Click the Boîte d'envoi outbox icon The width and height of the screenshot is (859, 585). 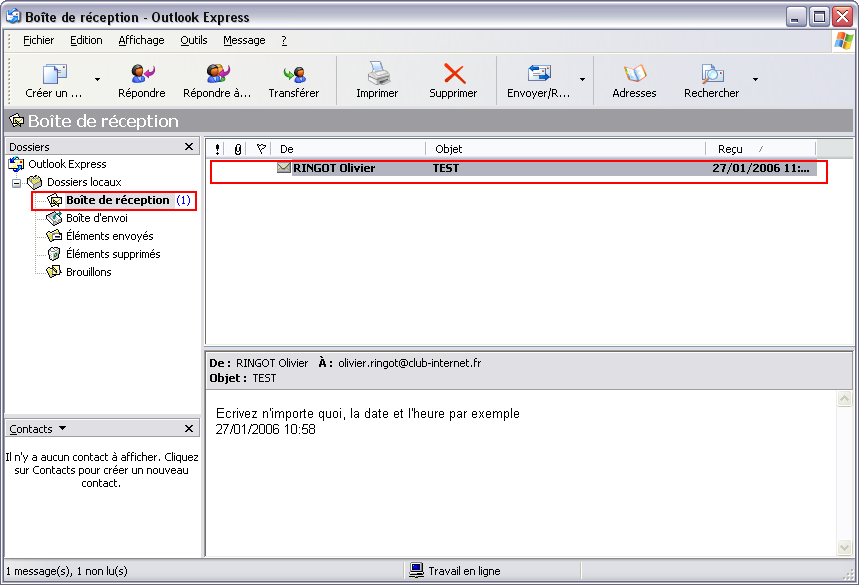click(x=54, y=218)
